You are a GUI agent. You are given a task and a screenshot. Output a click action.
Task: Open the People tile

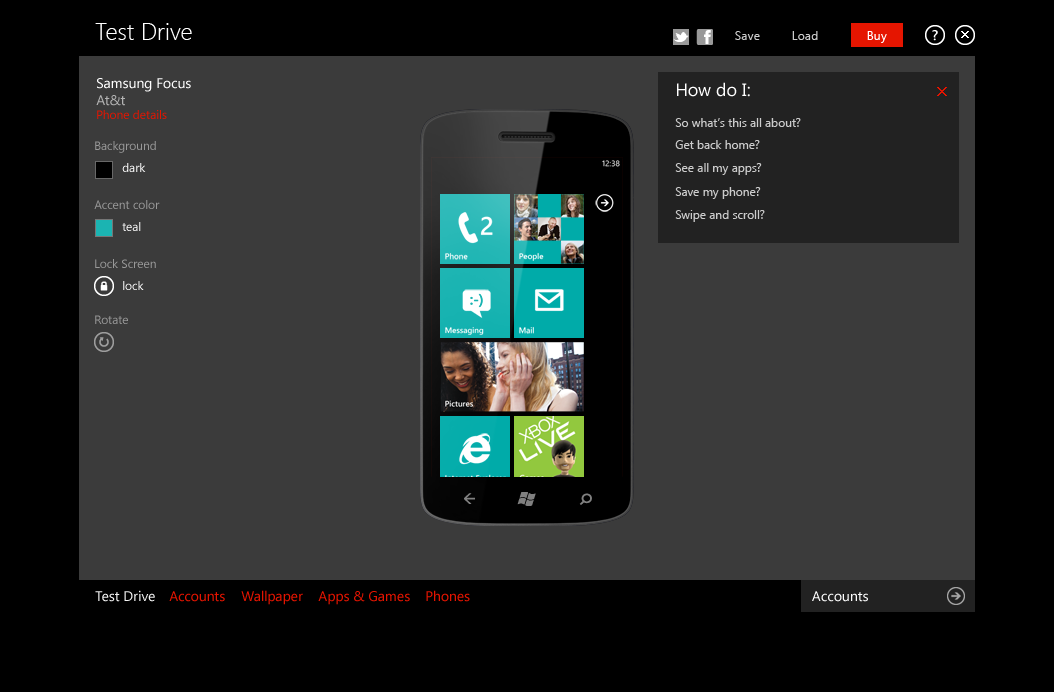point(549,229)
